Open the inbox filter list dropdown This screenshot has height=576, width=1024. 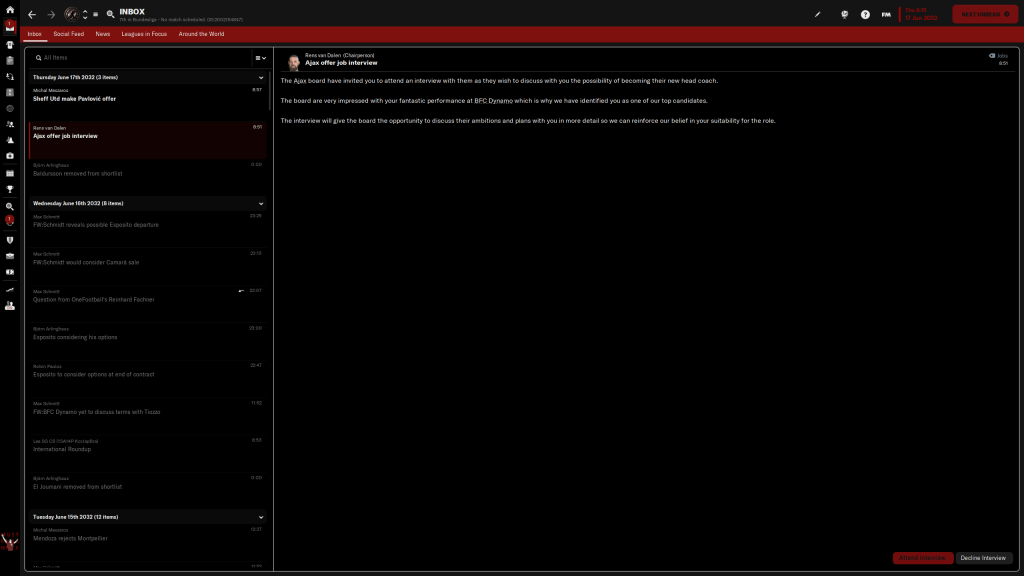click(x=260, y=58)
